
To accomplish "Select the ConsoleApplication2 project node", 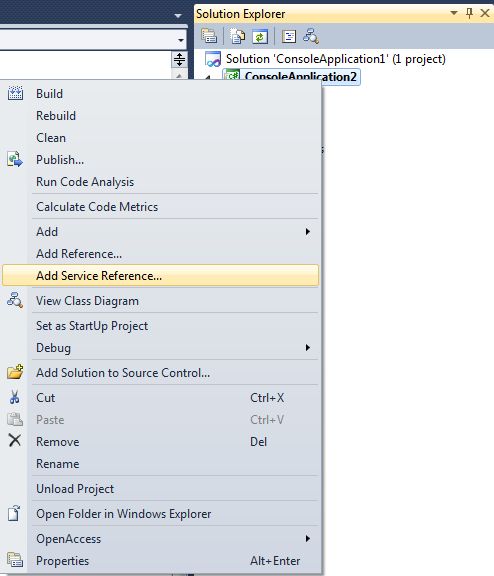I will [x=291, y=76].
